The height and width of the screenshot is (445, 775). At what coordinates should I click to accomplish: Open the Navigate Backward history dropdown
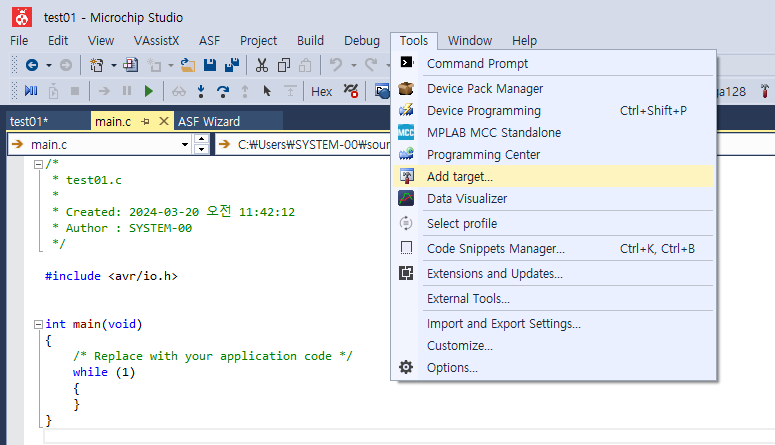pos(48,65)
